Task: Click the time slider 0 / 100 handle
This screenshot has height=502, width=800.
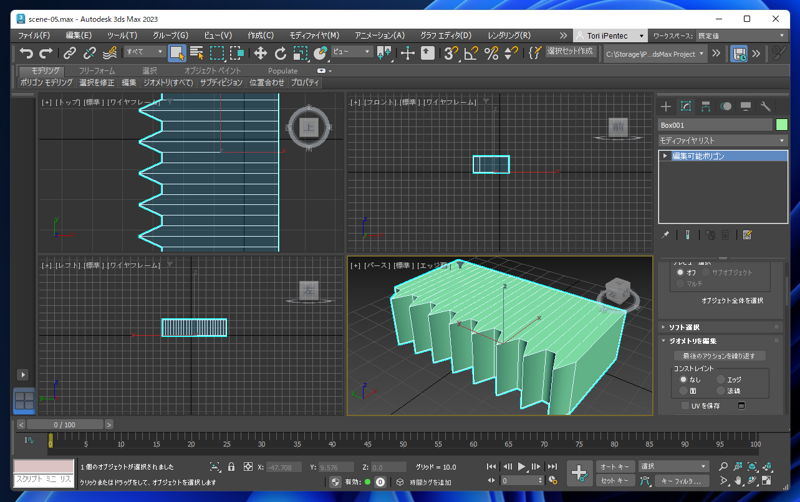Action: (64, 424)
